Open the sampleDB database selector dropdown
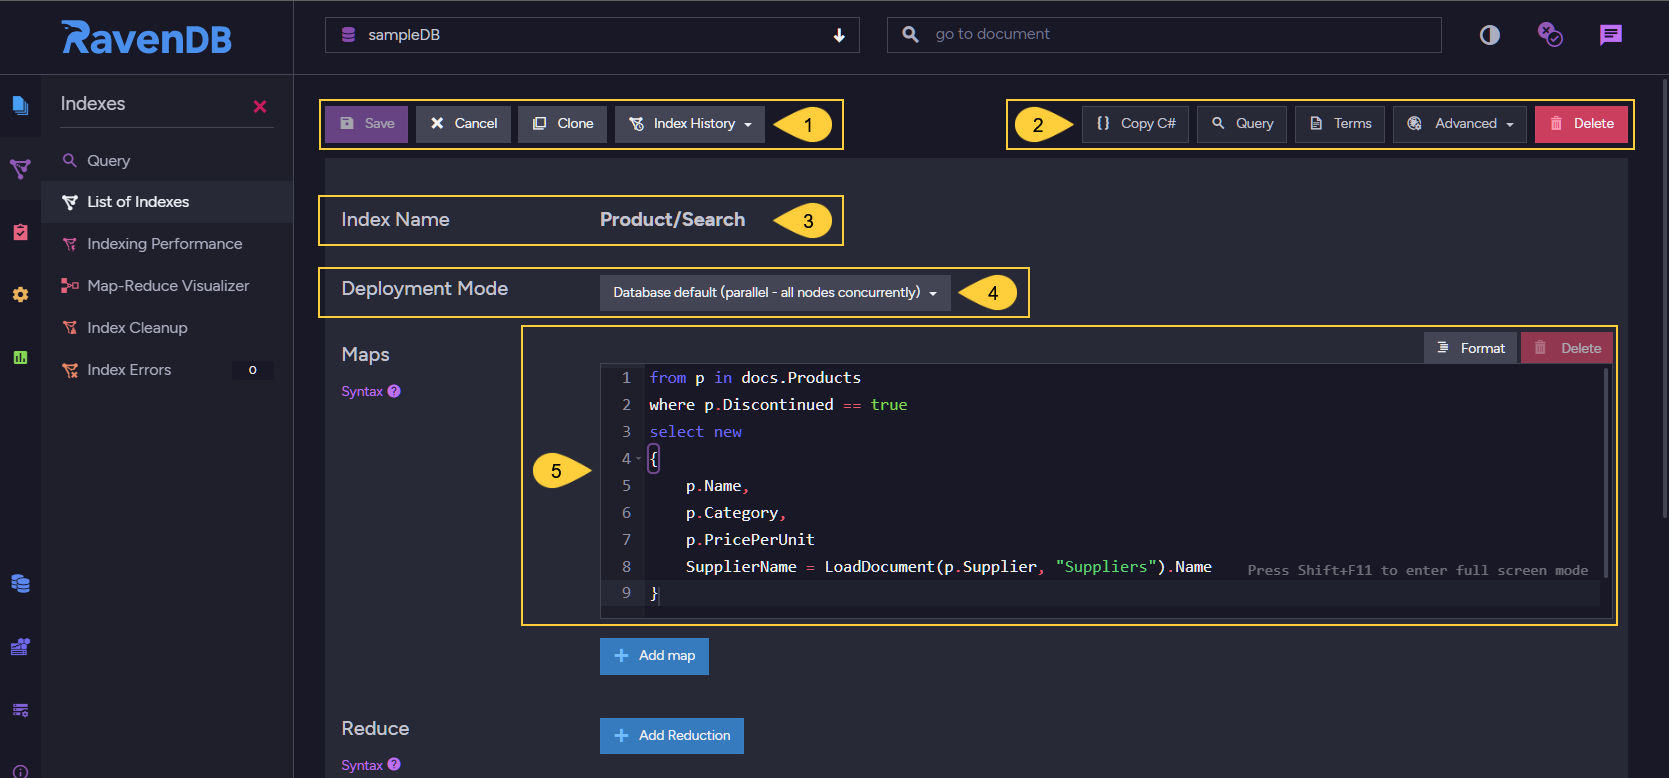This screenshot has width=1669, height=778. coord(592,35)
